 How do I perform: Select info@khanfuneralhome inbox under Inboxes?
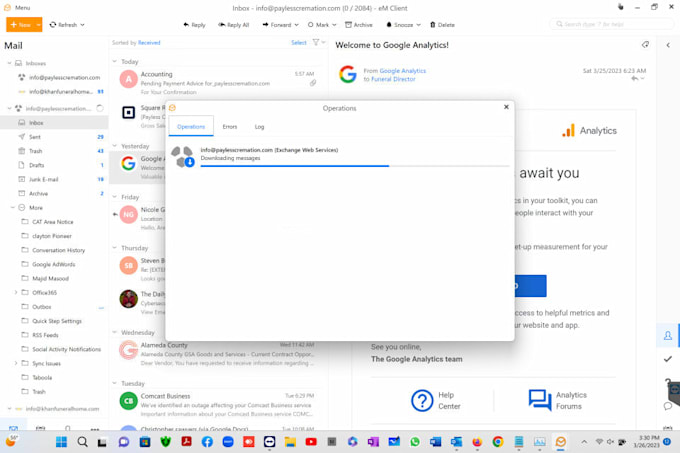point(61,91)
